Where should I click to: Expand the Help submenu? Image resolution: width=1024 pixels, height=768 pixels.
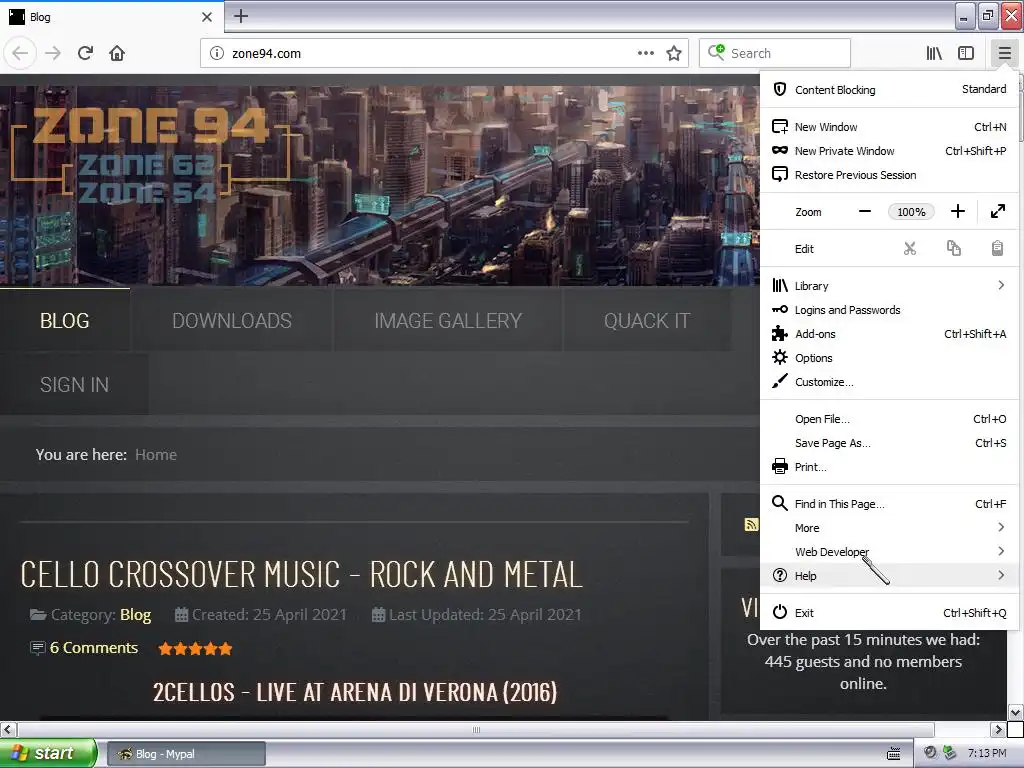coord(889,575)
